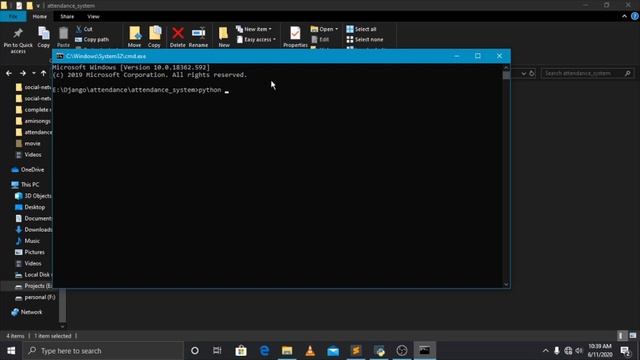Click the taskbar search box
Image resolution: width=640 pixels, height=360 pixels.
point(104,351)
